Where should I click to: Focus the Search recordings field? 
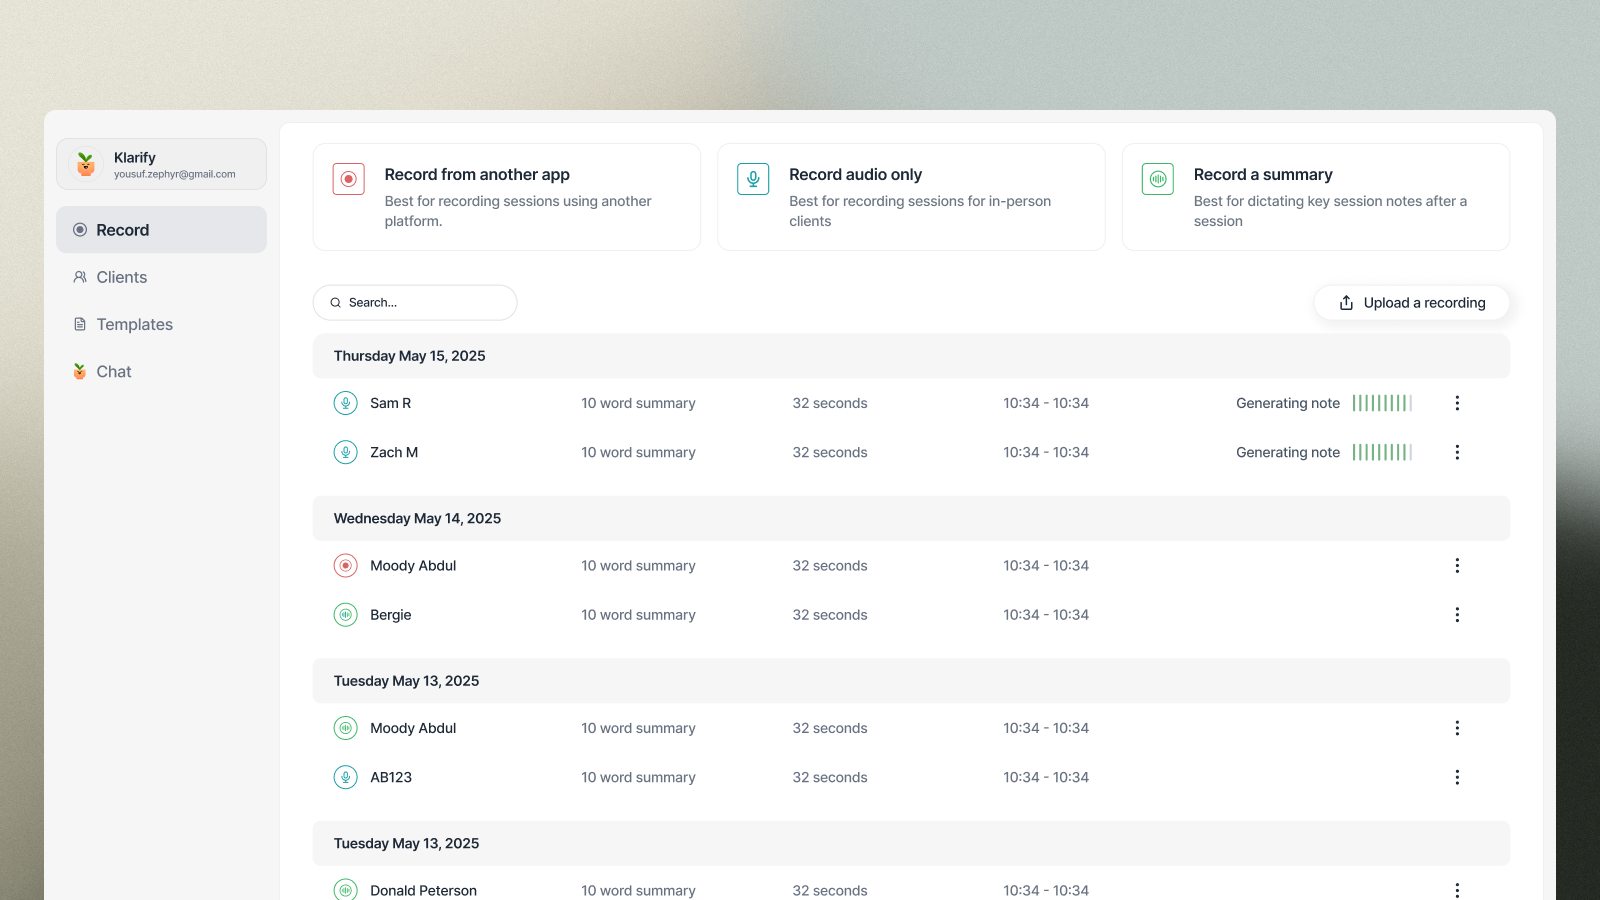425,303
